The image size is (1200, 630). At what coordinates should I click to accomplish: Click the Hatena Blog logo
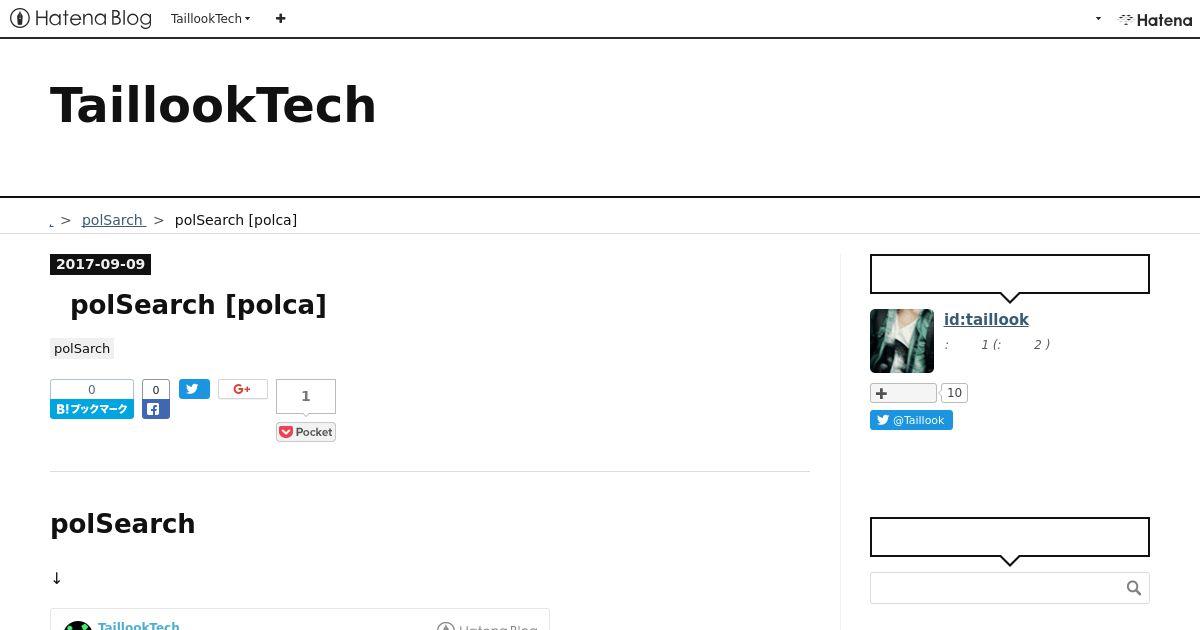tap(81, 18)
